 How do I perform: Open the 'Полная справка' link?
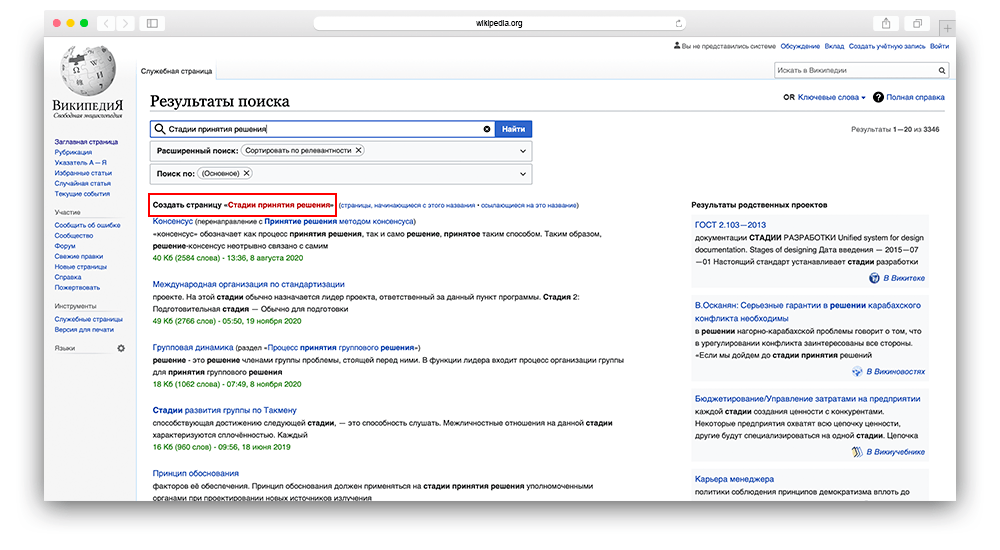point(915,98)
